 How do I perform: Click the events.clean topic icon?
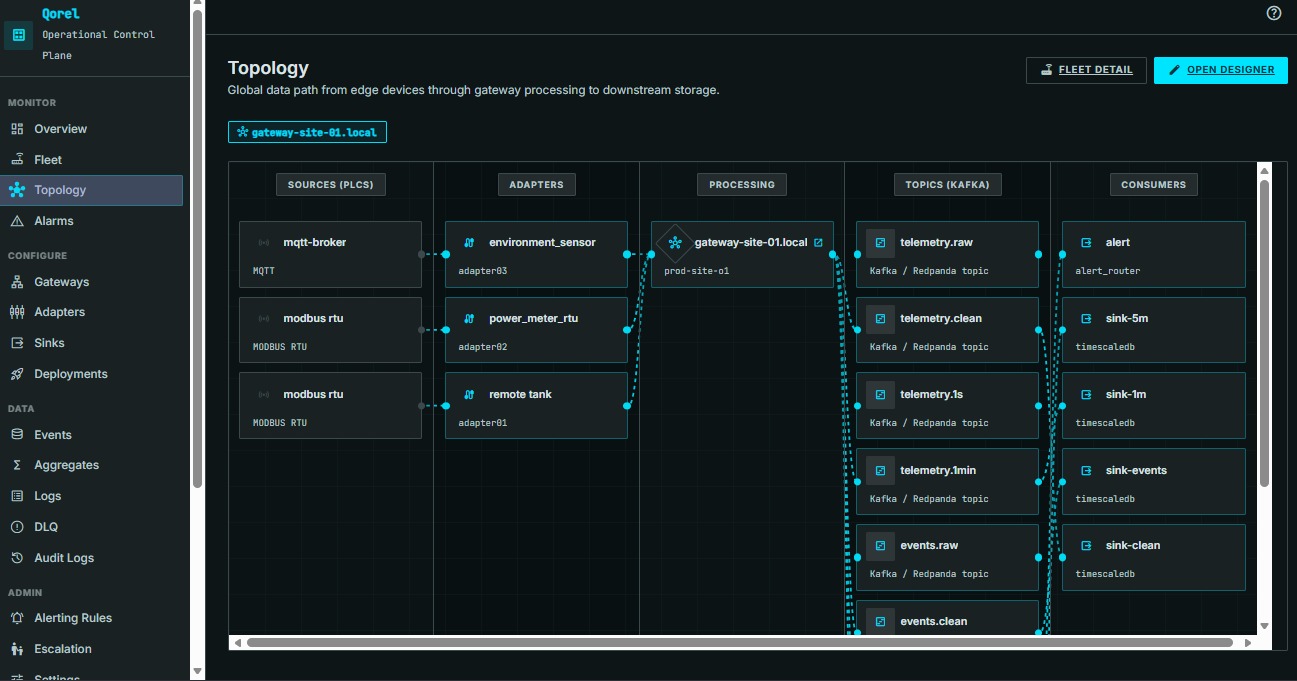(x=881, y=622)
